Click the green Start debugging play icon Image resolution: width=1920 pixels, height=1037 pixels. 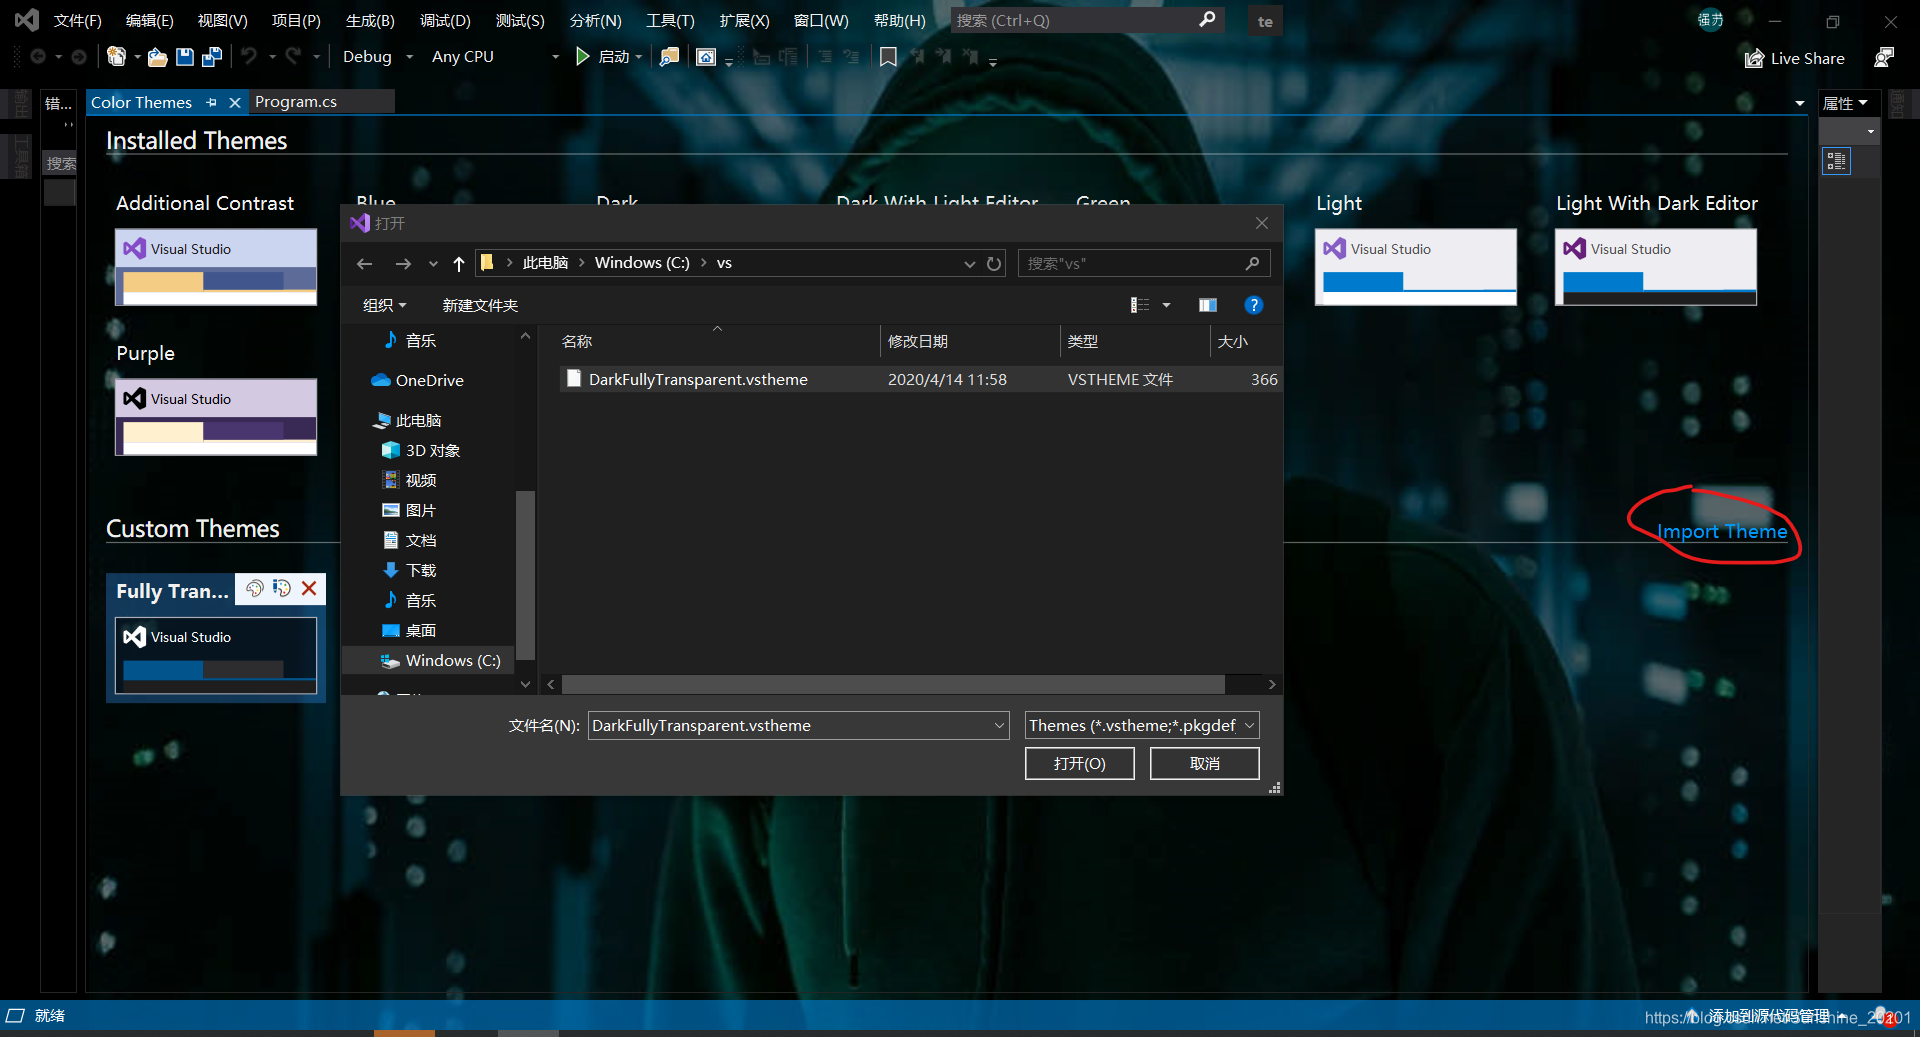(582, 57)
